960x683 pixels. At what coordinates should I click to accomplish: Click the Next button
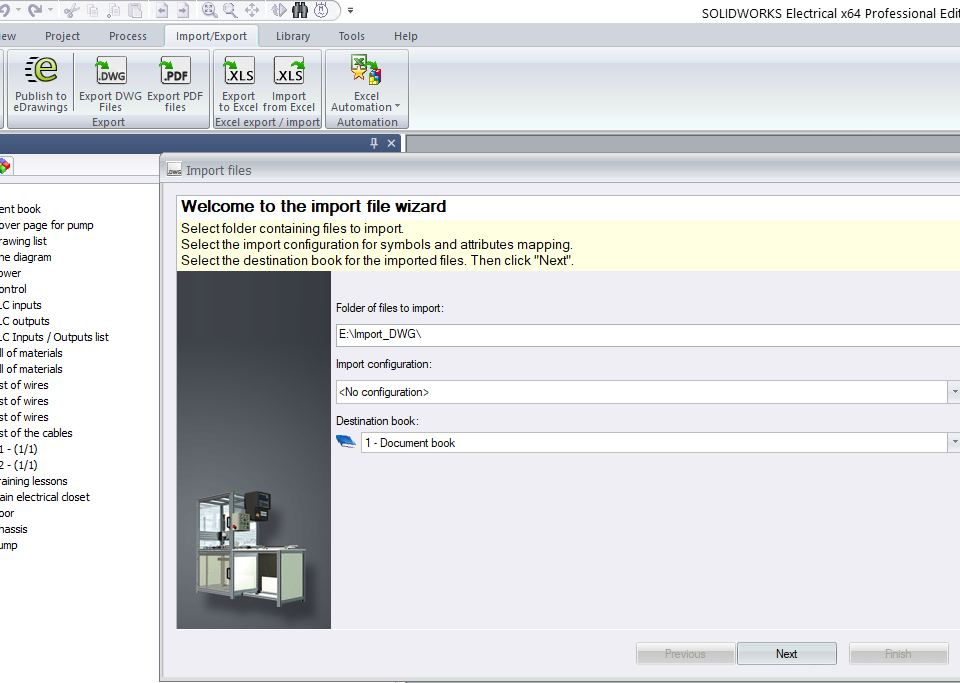(x=786, y=654)
